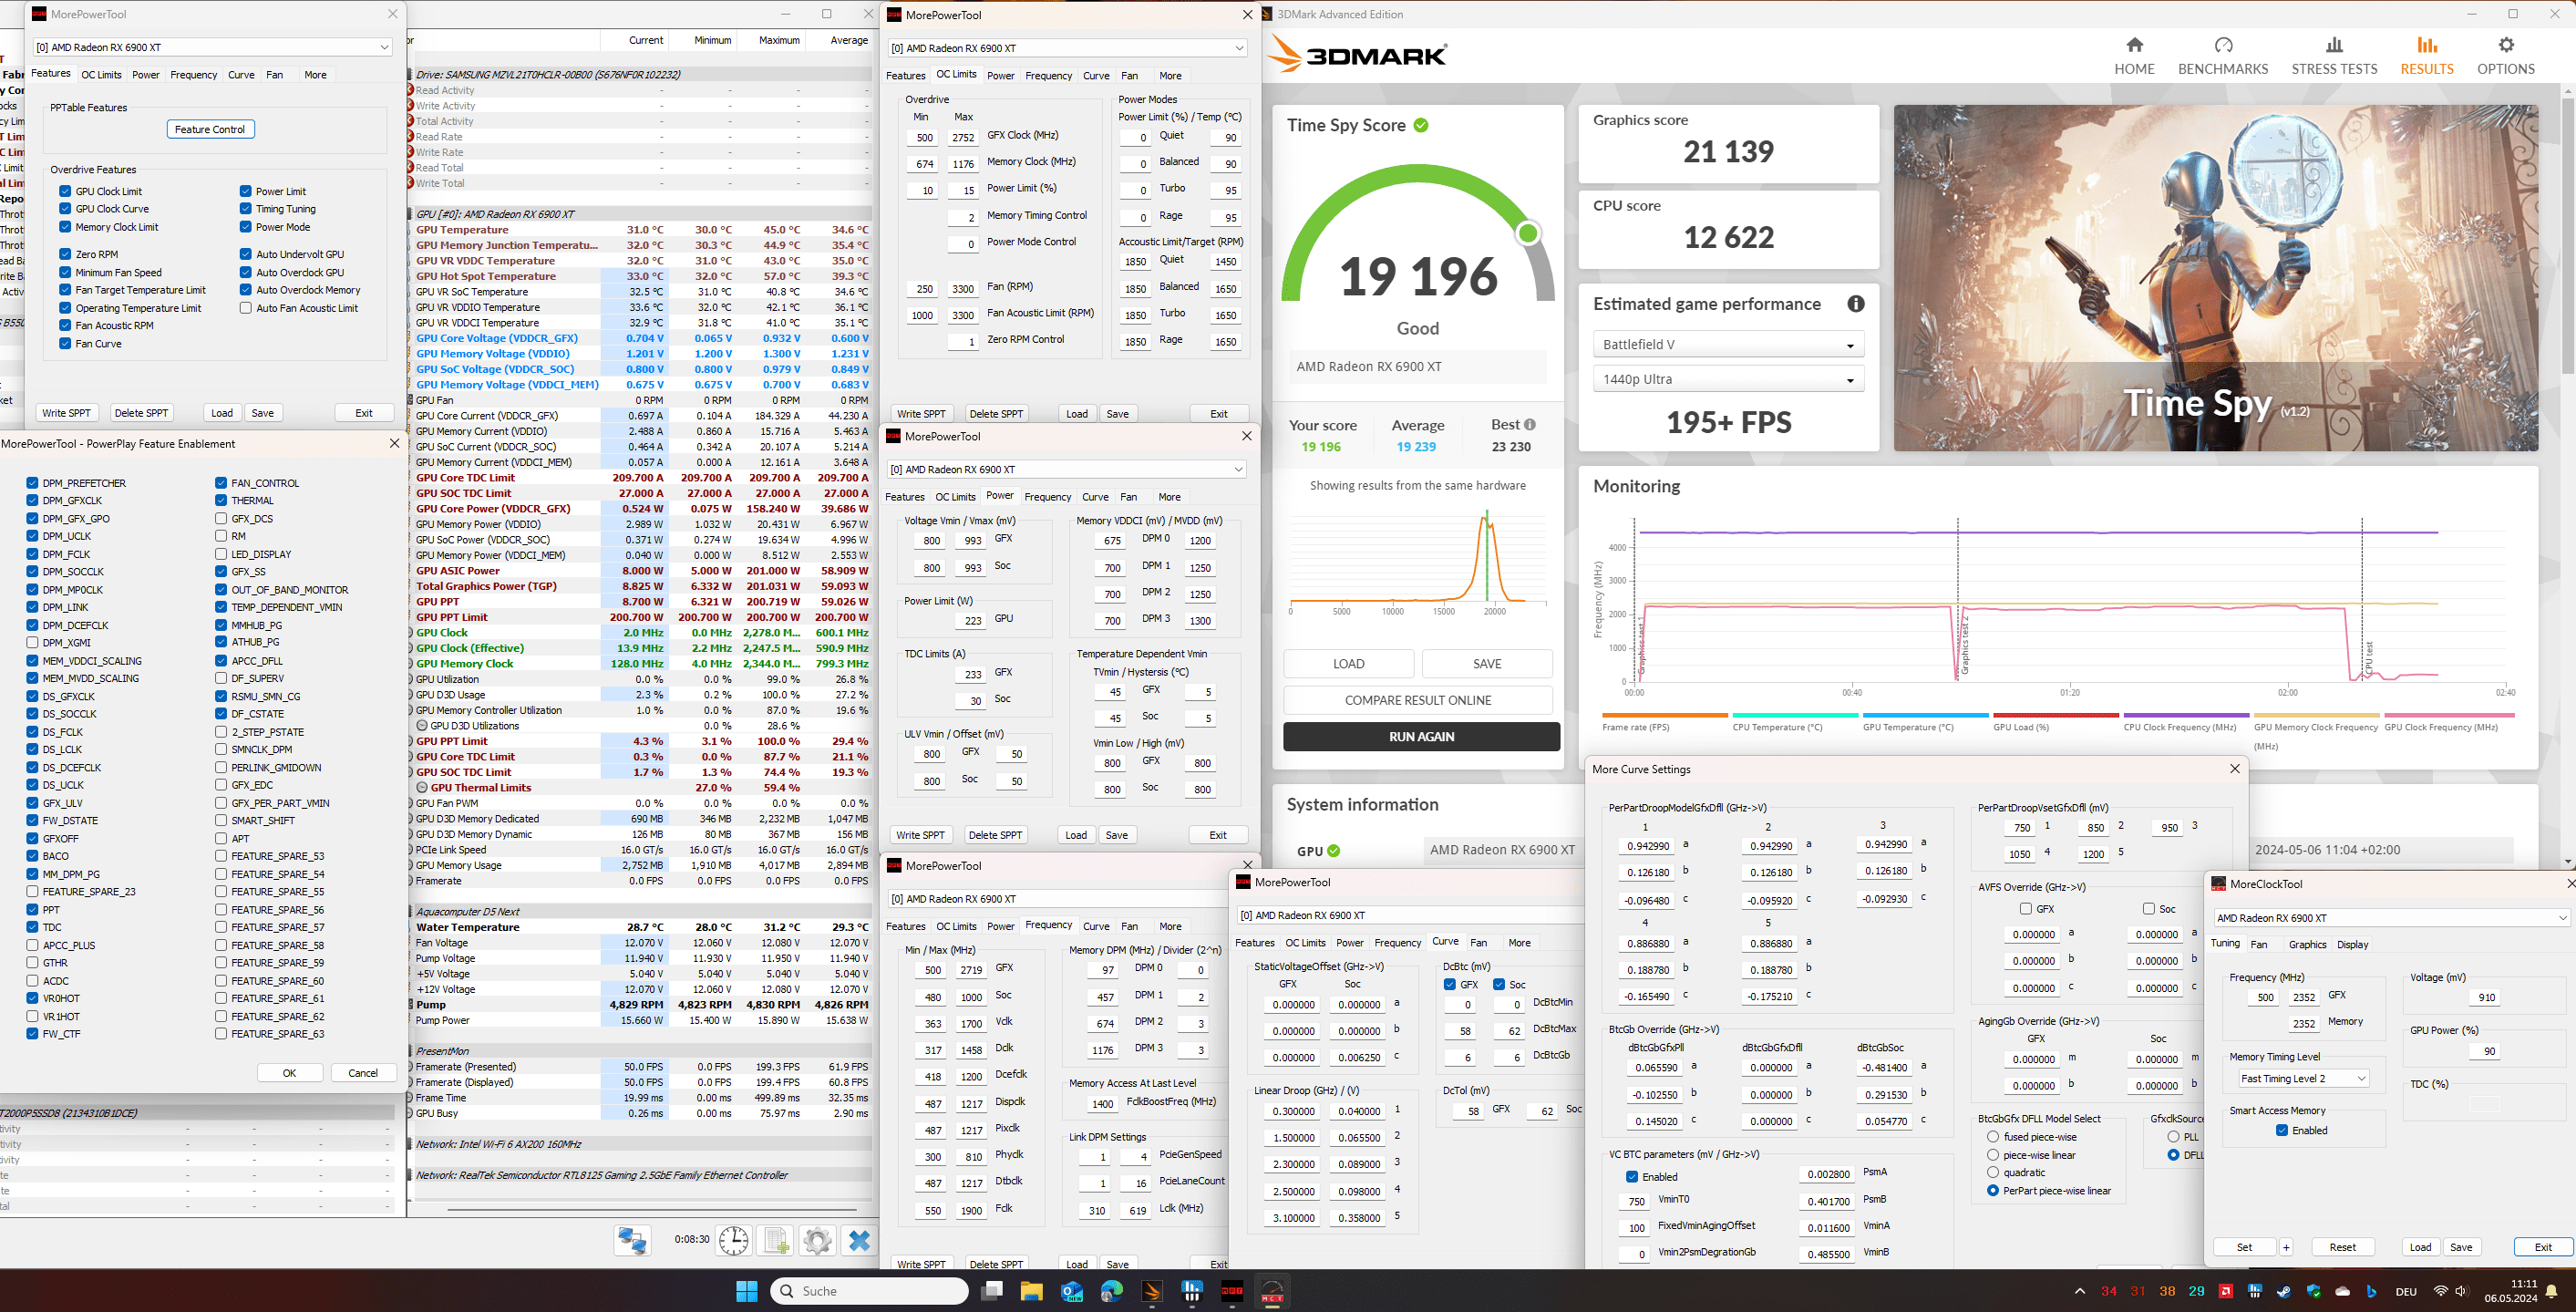Open Outlook from the taskbar
Viewport: 2576px width, 1312px height.
click(1072, 1291)
